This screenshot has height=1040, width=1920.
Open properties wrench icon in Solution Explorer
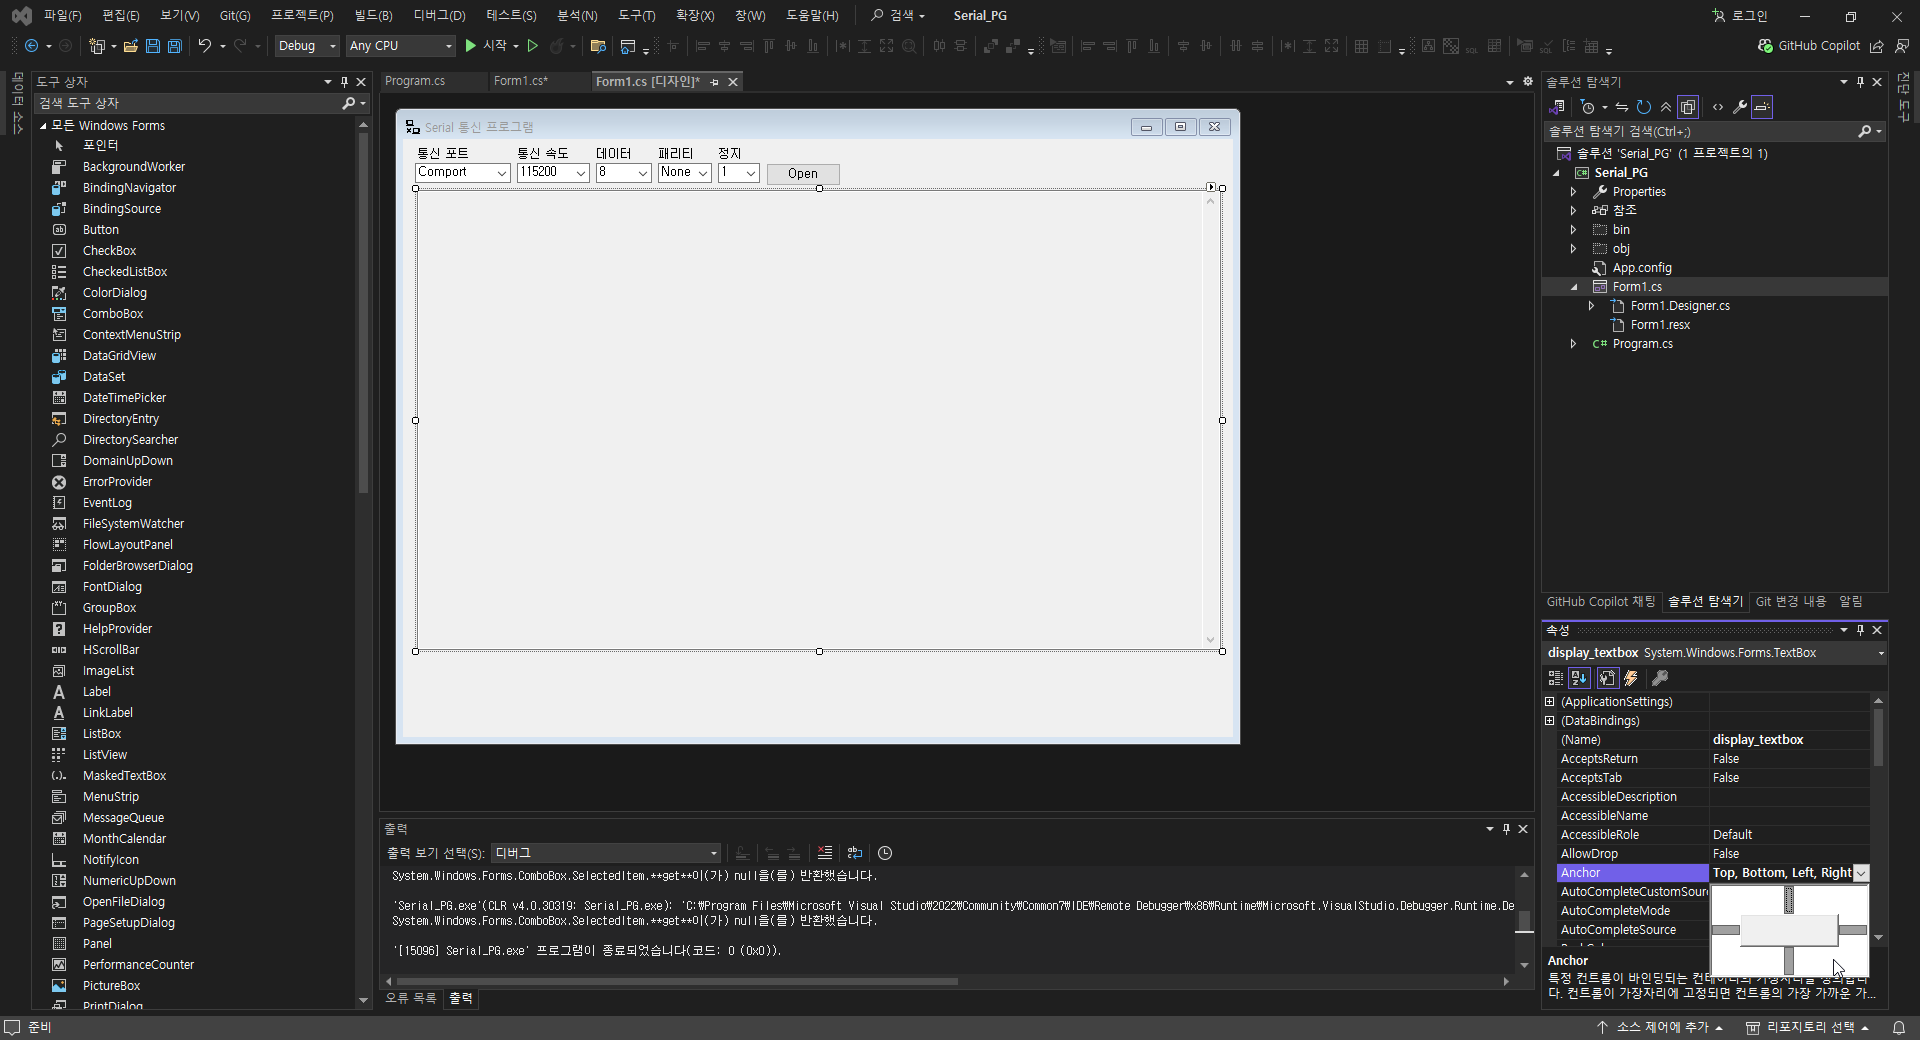pyautogui.click(x=1740, y=107)
